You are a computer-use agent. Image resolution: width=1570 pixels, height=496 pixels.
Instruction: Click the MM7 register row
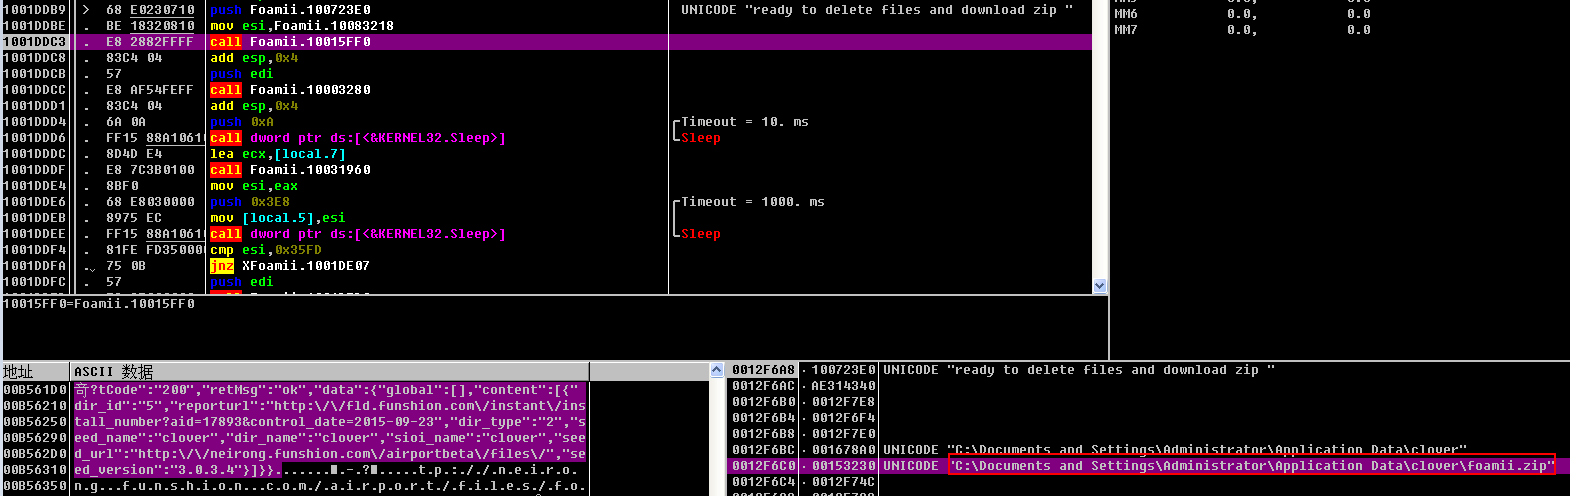pos(1126,30)
